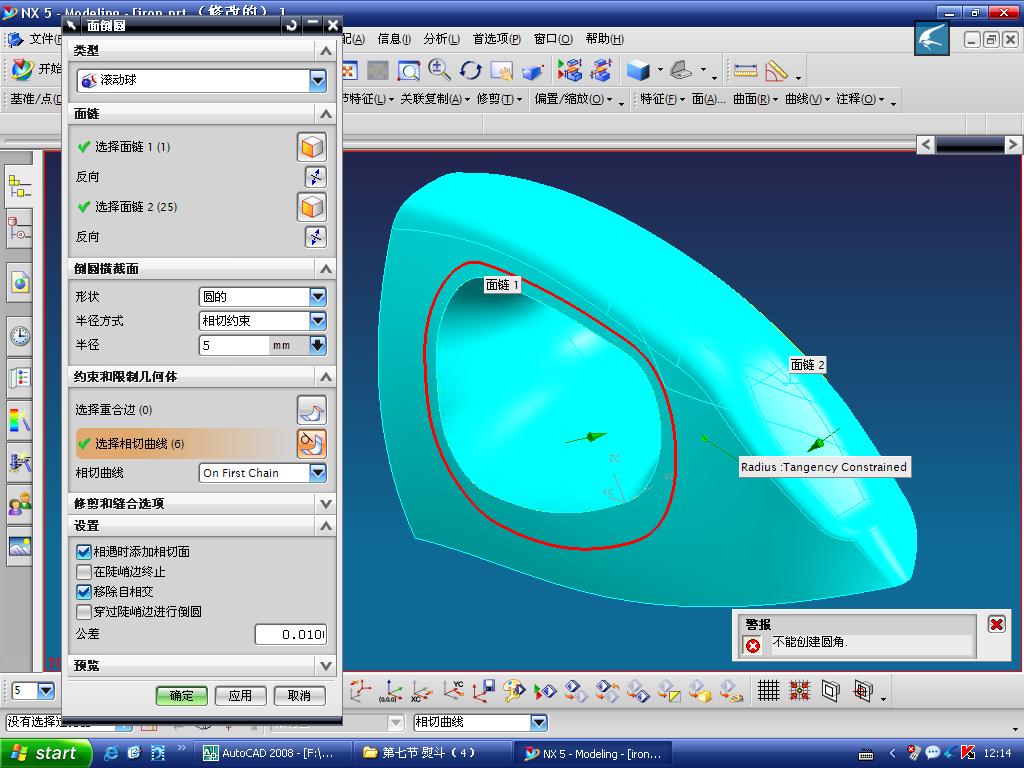
Task: Open the Part Navigator sidebar tab
Action: [20, 230]
